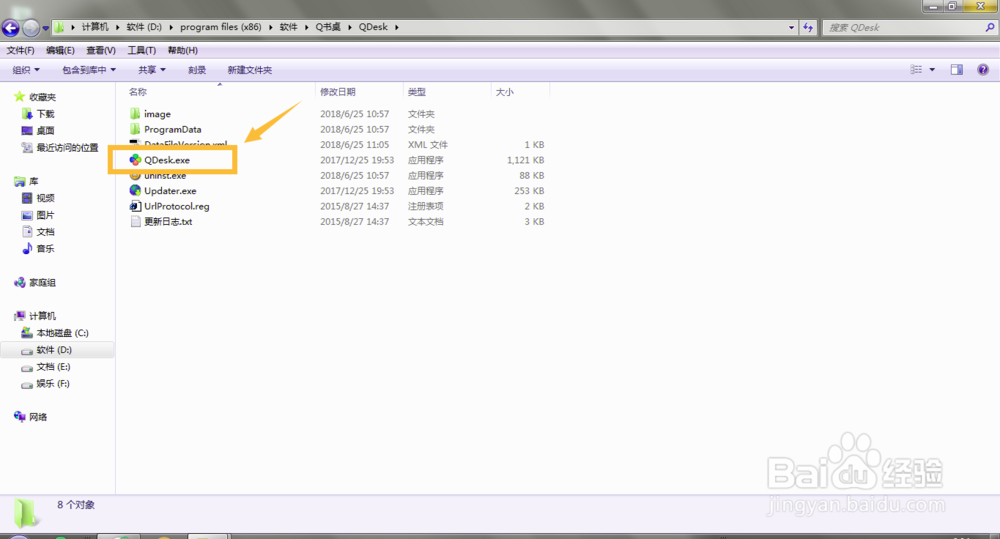
Task: Select the Updater.exe globe icon
Action: (135, 190)
